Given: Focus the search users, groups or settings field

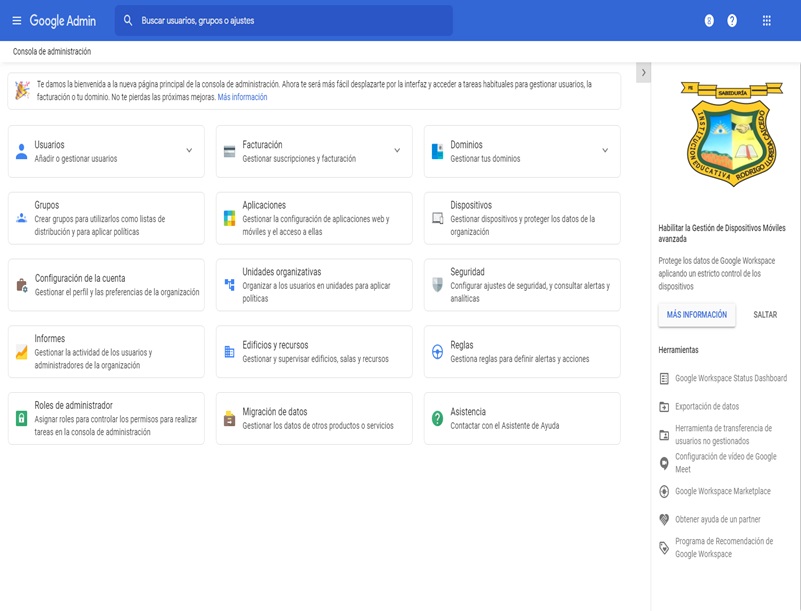Looking at the screenshot, I should [x=290, y=21].
